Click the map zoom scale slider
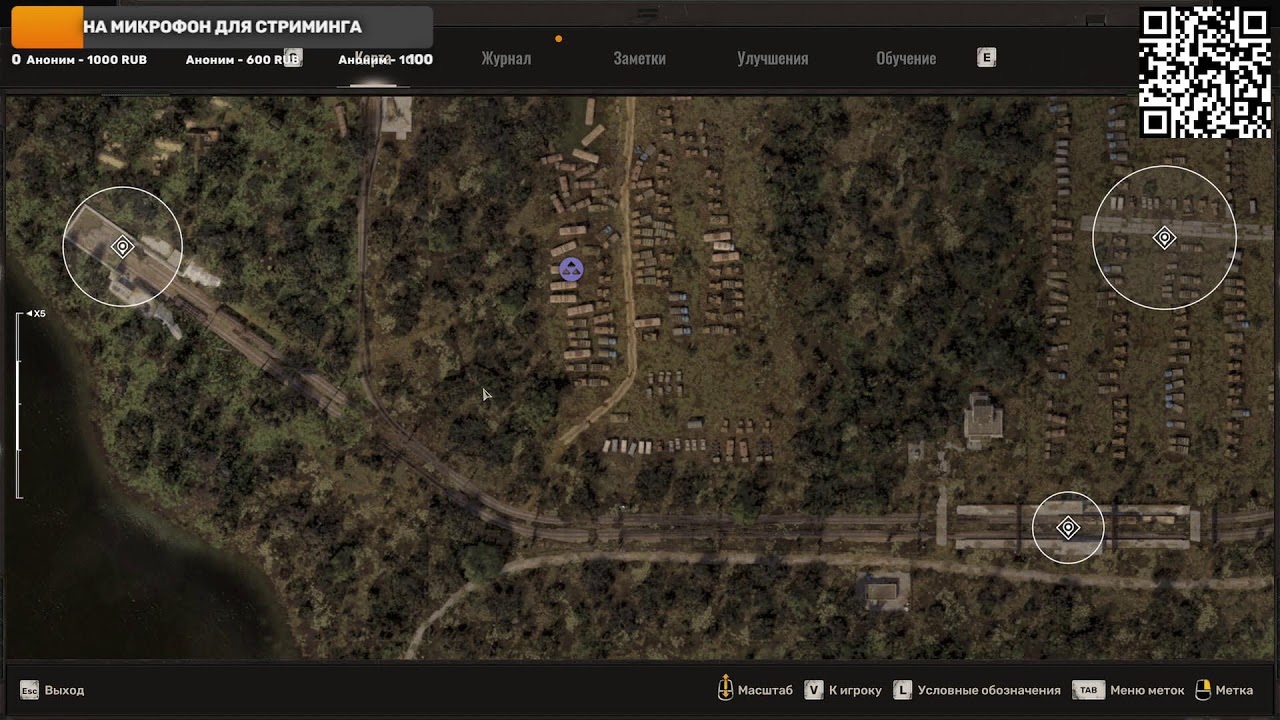Screen dimensions: 1280x720 (18, 406)
